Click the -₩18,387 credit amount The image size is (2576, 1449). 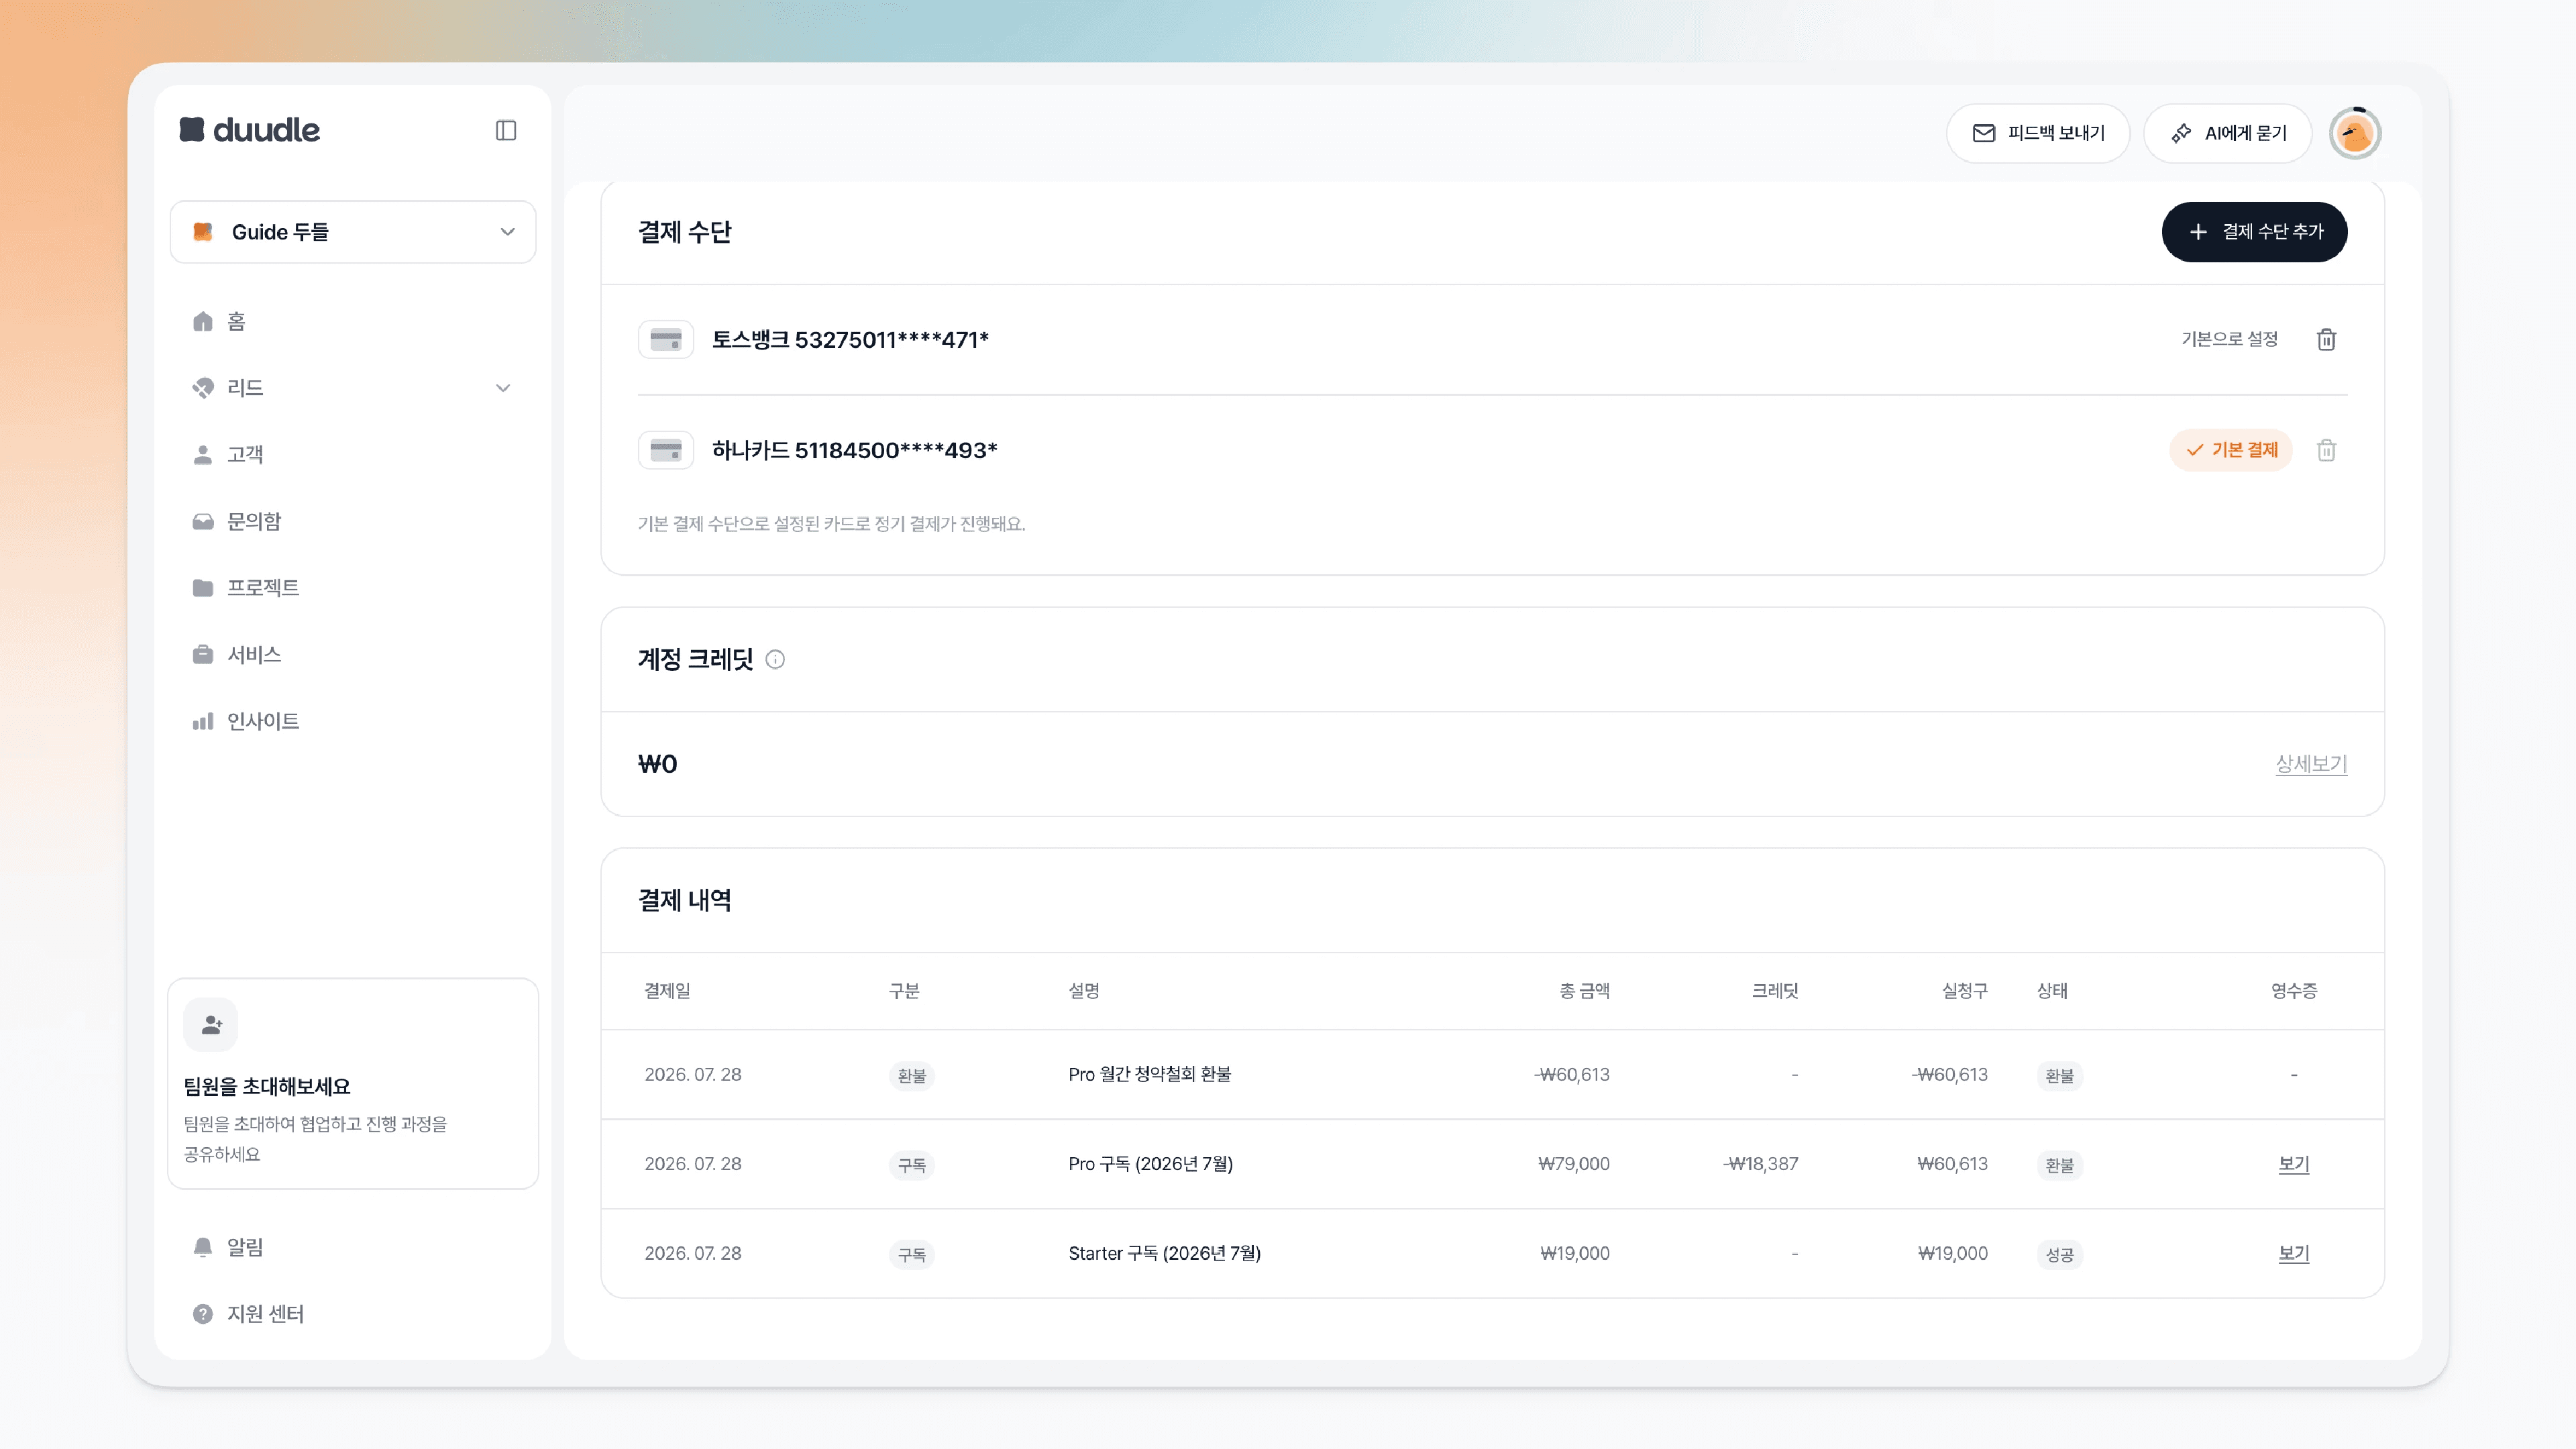pos(1760,1164)
